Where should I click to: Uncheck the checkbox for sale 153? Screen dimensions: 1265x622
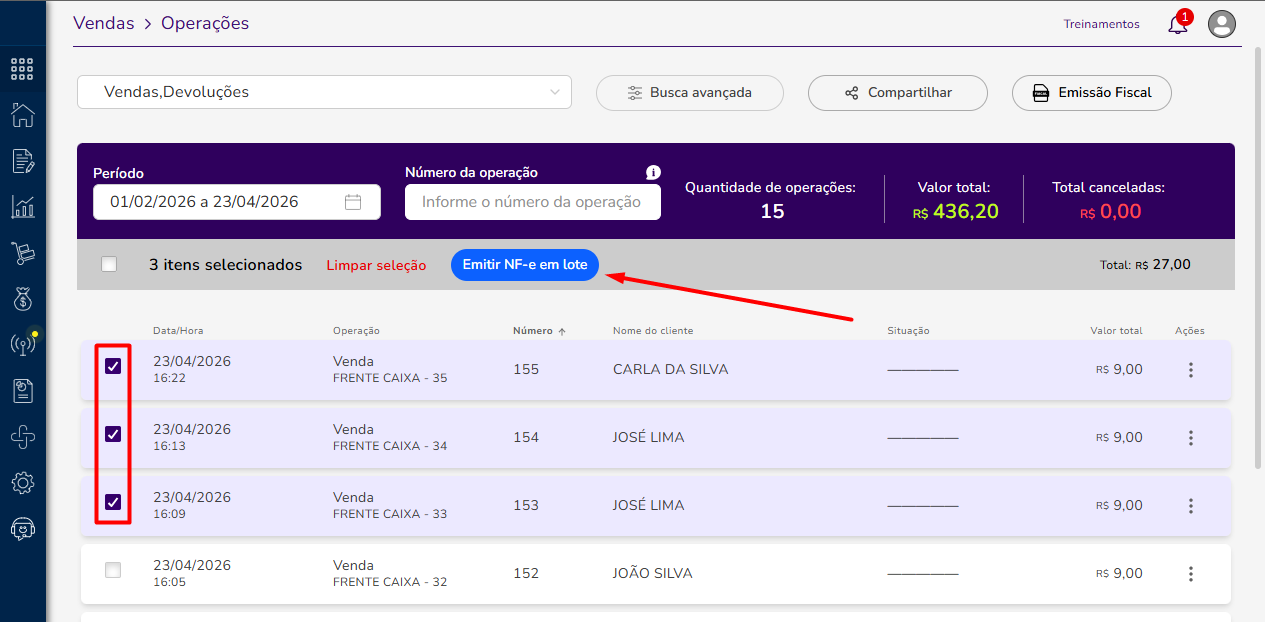pyautogui.click(x=113, y=502)
